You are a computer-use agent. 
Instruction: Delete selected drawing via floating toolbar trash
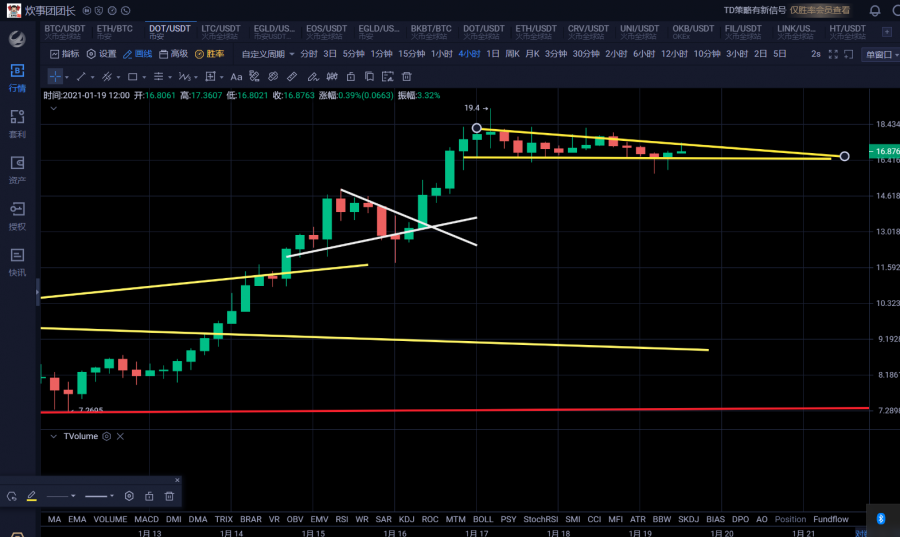tap(169, 496)
